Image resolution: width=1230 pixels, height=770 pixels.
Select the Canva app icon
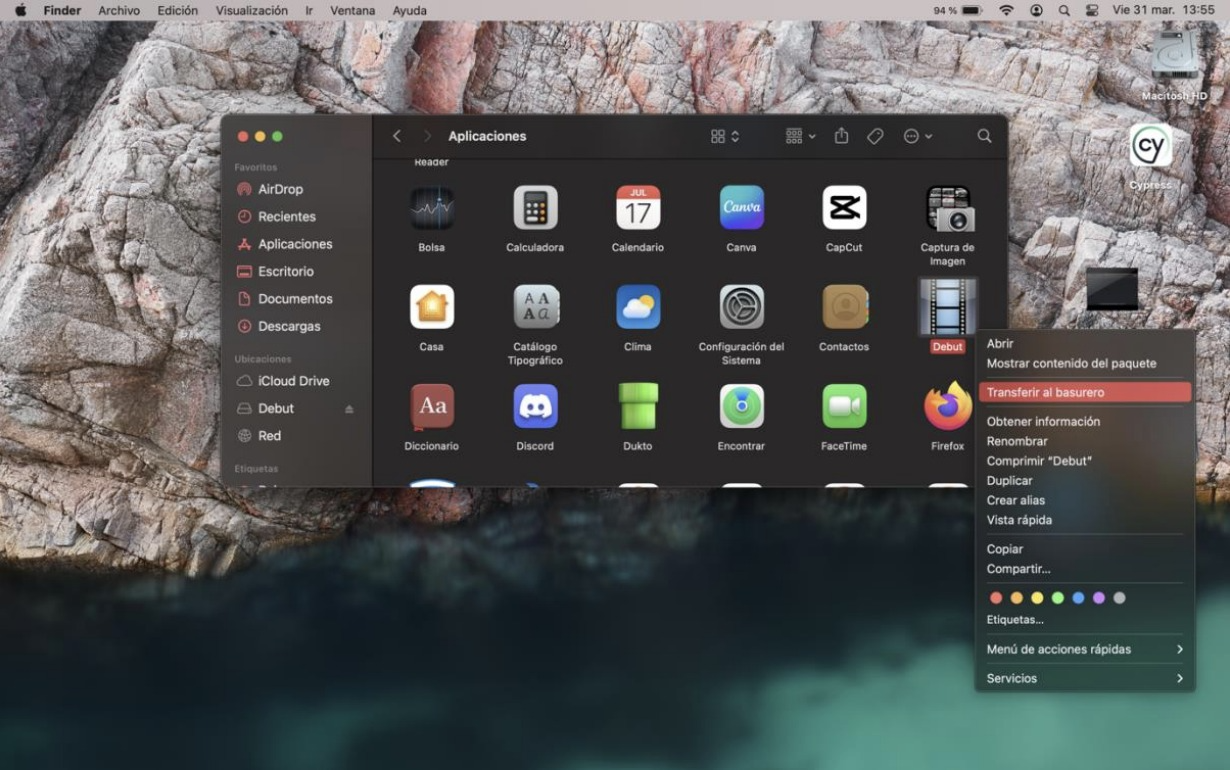pos(742,208)
